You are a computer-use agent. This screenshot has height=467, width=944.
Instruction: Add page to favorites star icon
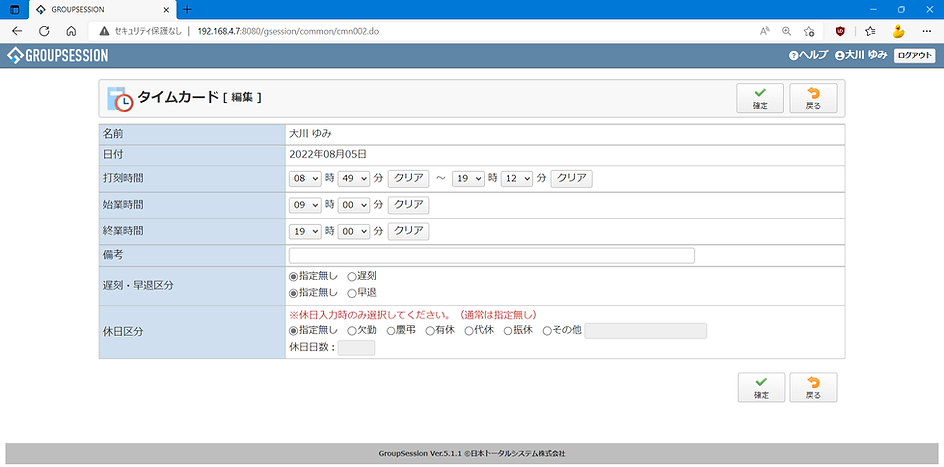coord(809,31)
